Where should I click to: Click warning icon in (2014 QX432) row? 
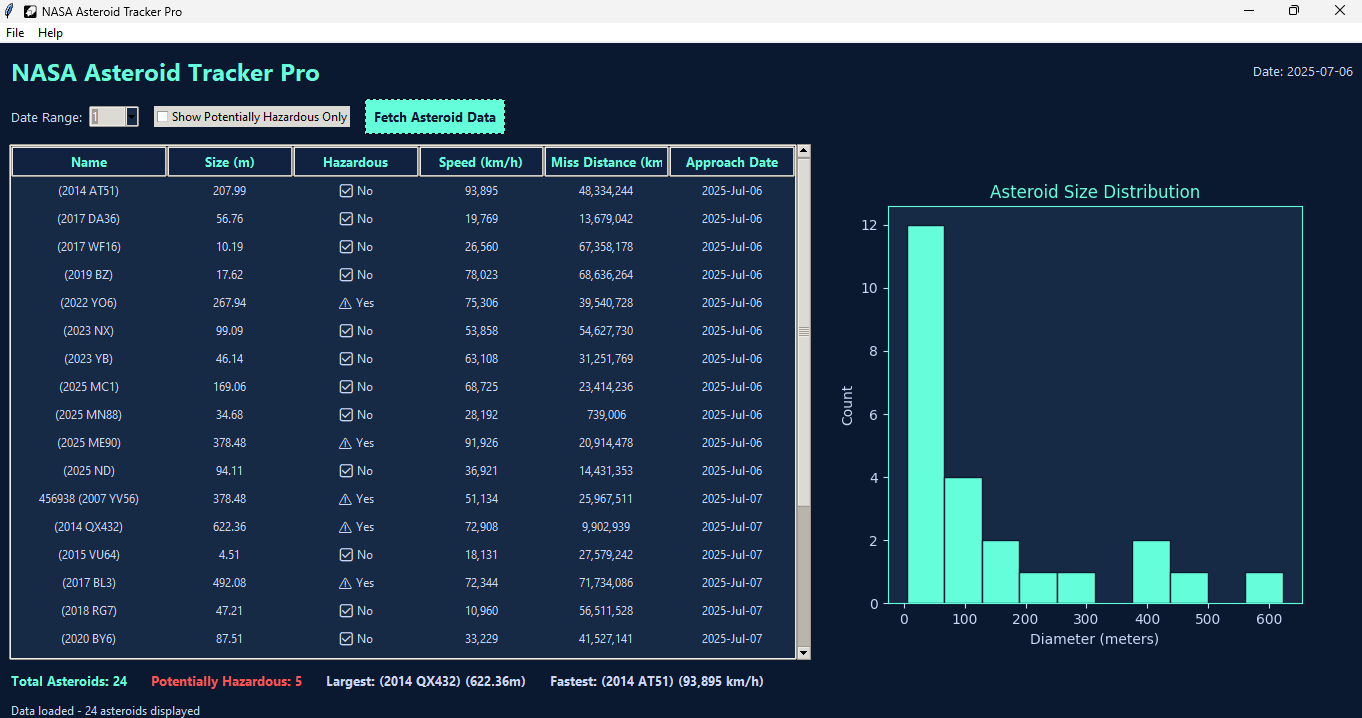345,527
